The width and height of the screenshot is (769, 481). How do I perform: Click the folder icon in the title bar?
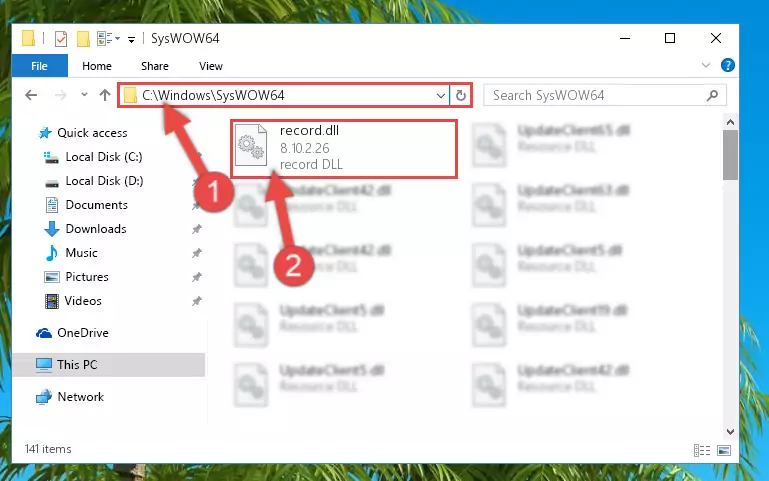(x=28, y=38)
